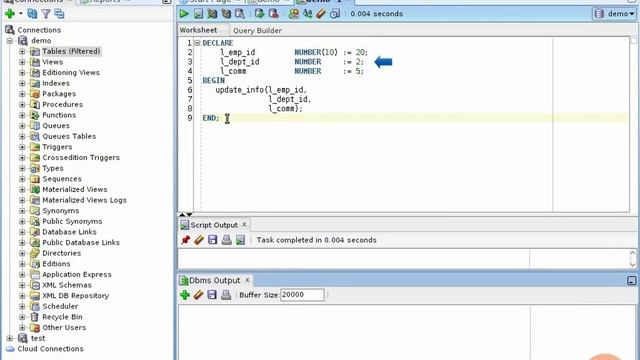This screenshot has height=360, width=640.
Task: Expand the Functions node
Action: tap(22, 115)
